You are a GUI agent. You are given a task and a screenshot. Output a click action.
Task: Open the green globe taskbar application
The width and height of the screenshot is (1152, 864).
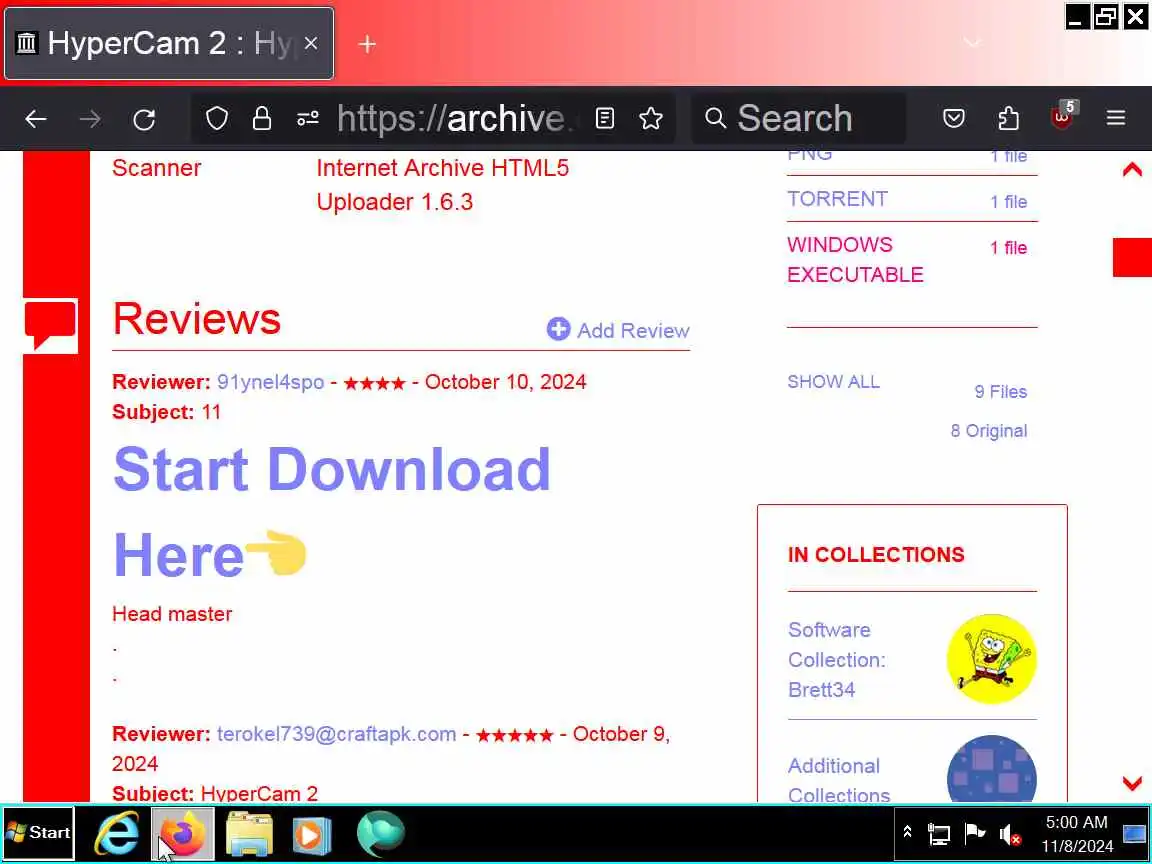tap(381, 834)
